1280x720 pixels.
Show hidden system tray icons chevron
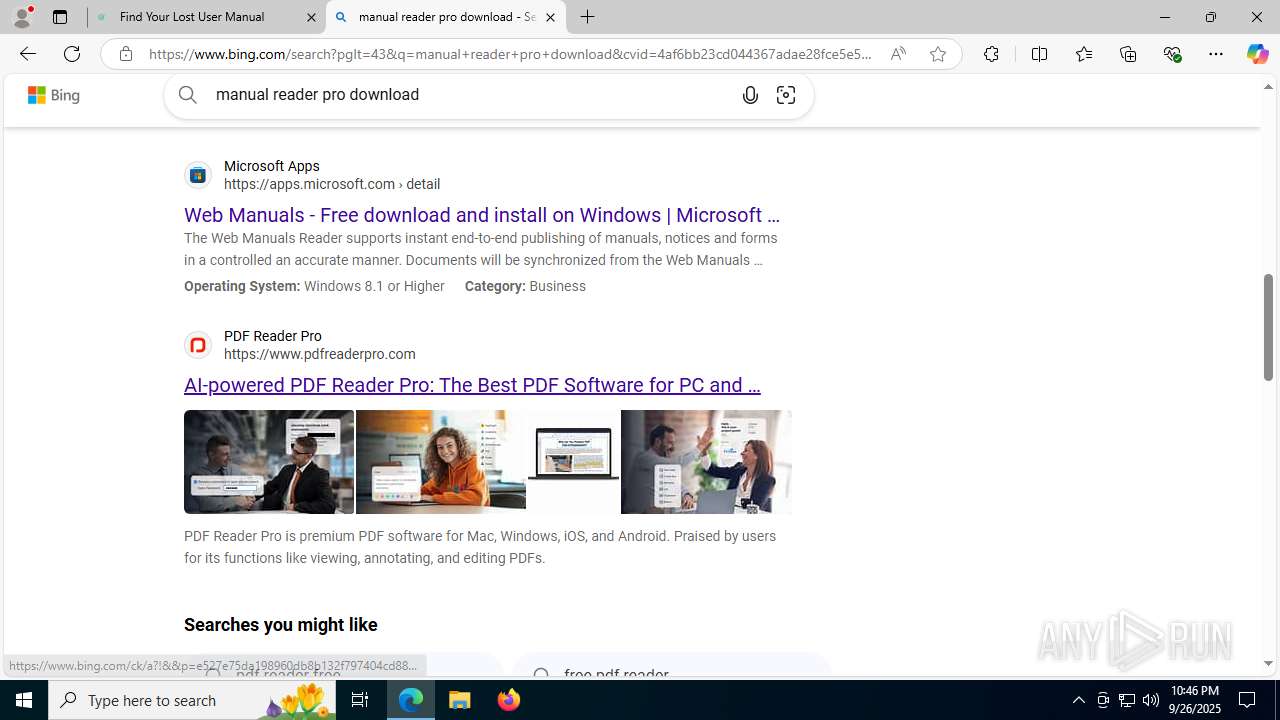tap(1078, 700)
